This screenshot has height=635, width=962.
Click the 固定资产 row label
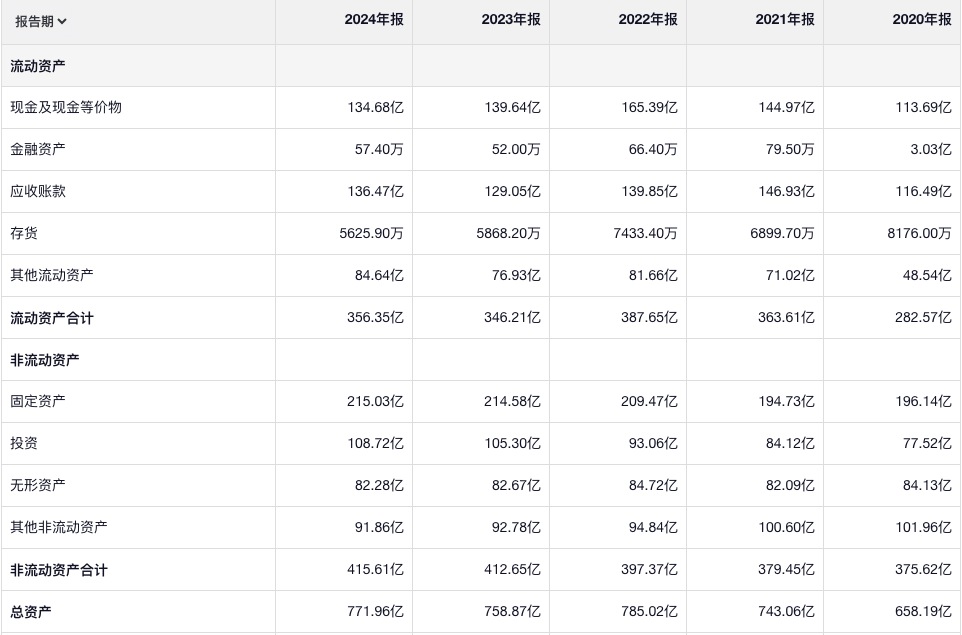pyautogui.click(x=38, y=401)
